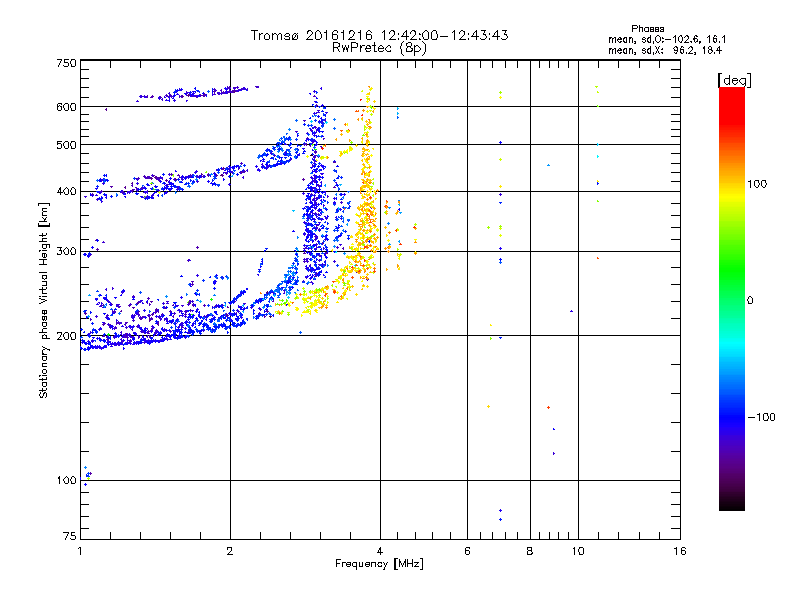Image resolution: width=800 pixels, height=600 pixels.
Task: Click the y-axis tick label '600'
Action: click(66, 107)
